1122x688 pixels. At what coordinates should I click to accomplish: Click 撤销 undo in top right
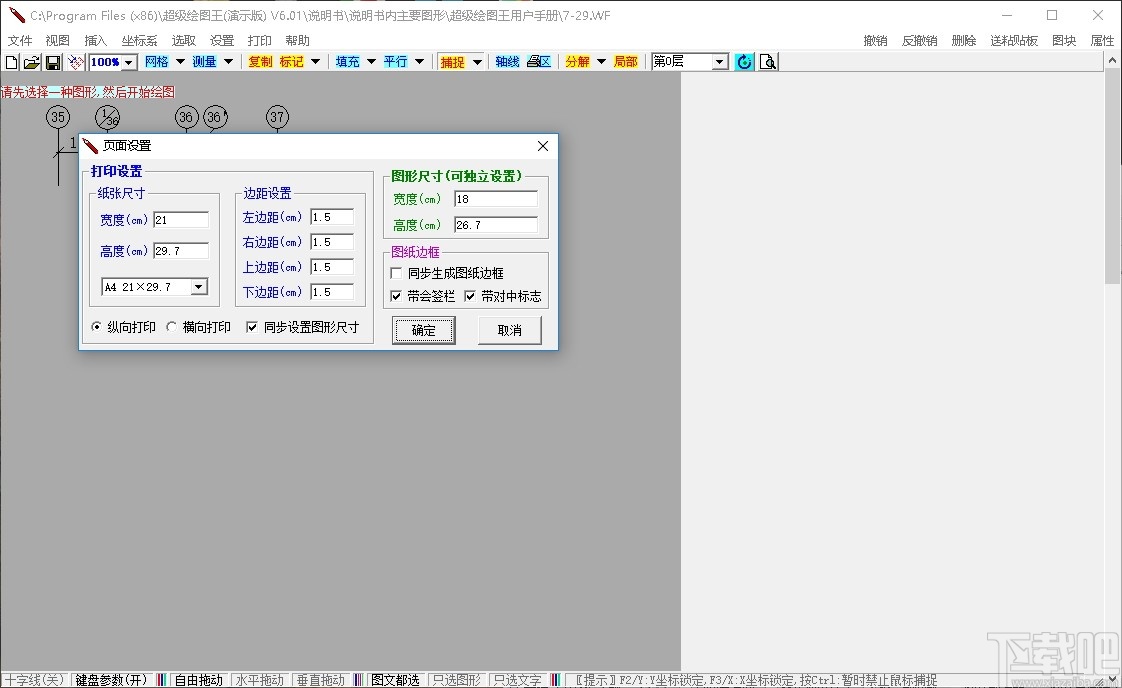click(875, 41)
